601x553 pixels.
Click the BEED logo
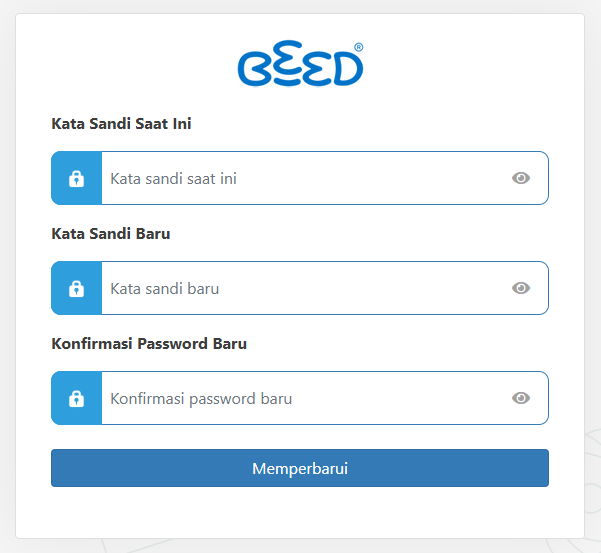(x=300, y=63)
